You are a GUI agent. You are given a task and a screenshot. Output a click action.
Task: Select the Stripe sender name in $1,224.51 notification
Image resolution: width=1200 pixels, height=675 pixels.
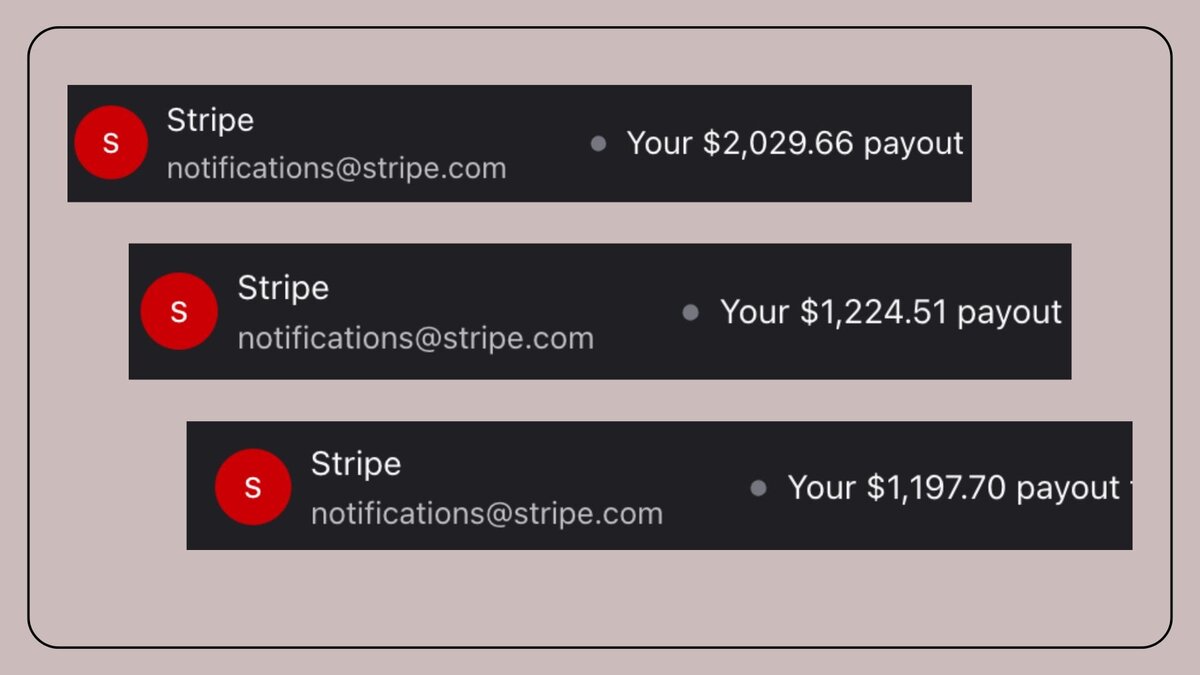click(x=283, y=288)
